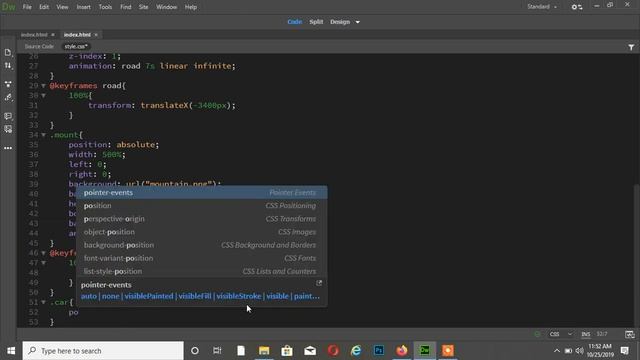Screen dimensions: 640x360
Task: Collapse the @keyframes road block at line 29
Action: pos(43,86)
